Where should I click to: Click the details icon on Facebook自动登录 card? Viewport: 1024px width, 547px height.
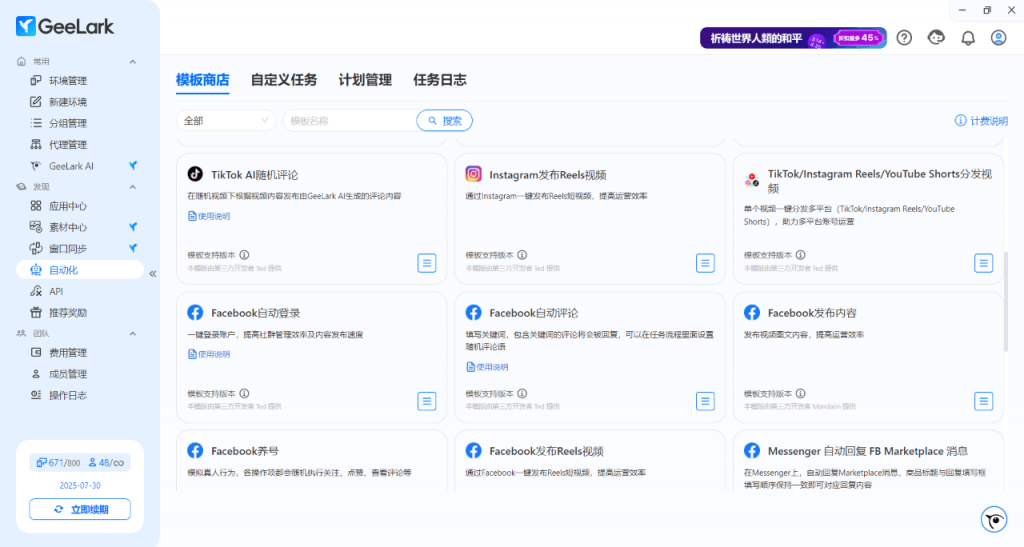[x=427, y=401]
